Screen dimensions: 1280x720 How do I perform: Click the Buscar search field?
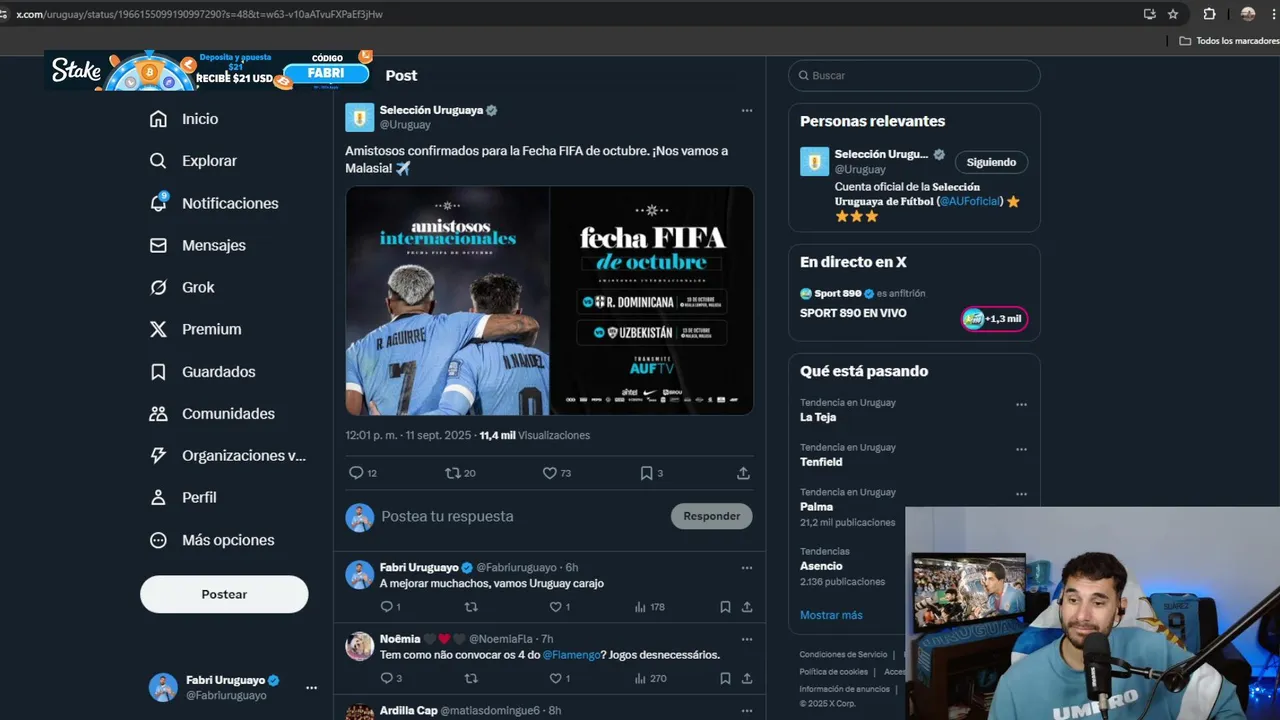pos(914,75)
